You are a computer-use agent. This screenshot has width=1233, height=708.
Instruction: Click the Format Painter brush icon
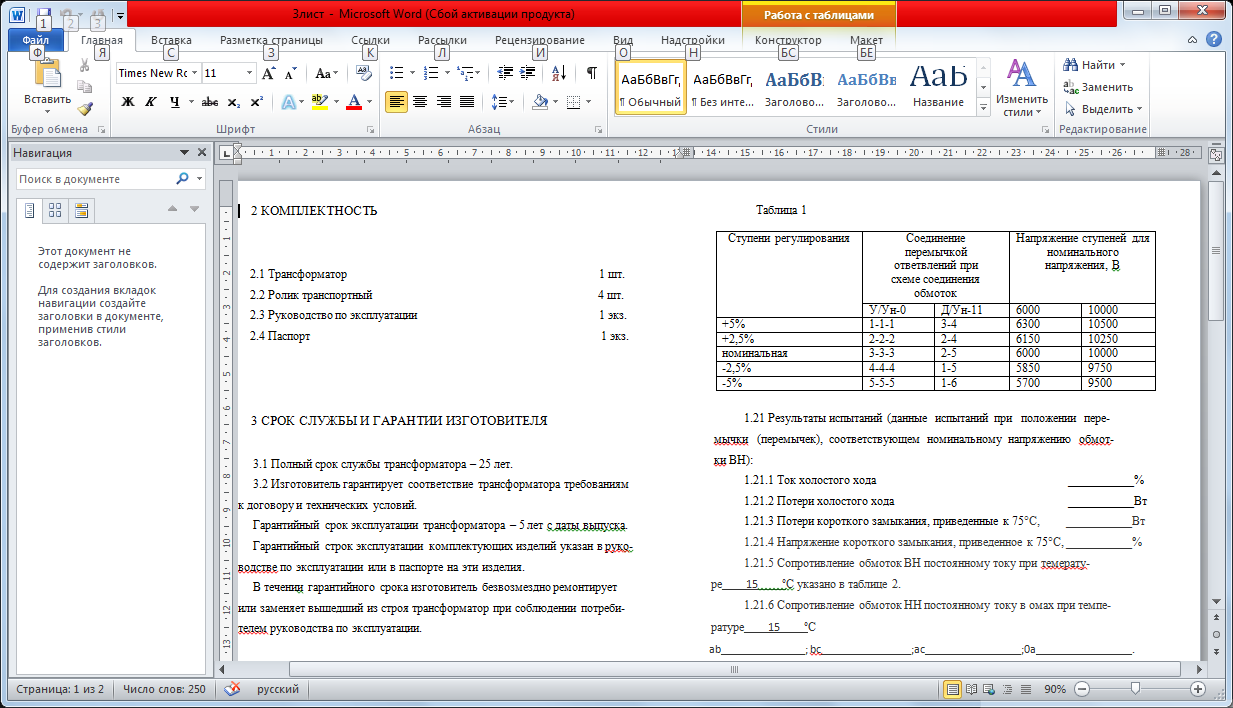pos(85,109)
